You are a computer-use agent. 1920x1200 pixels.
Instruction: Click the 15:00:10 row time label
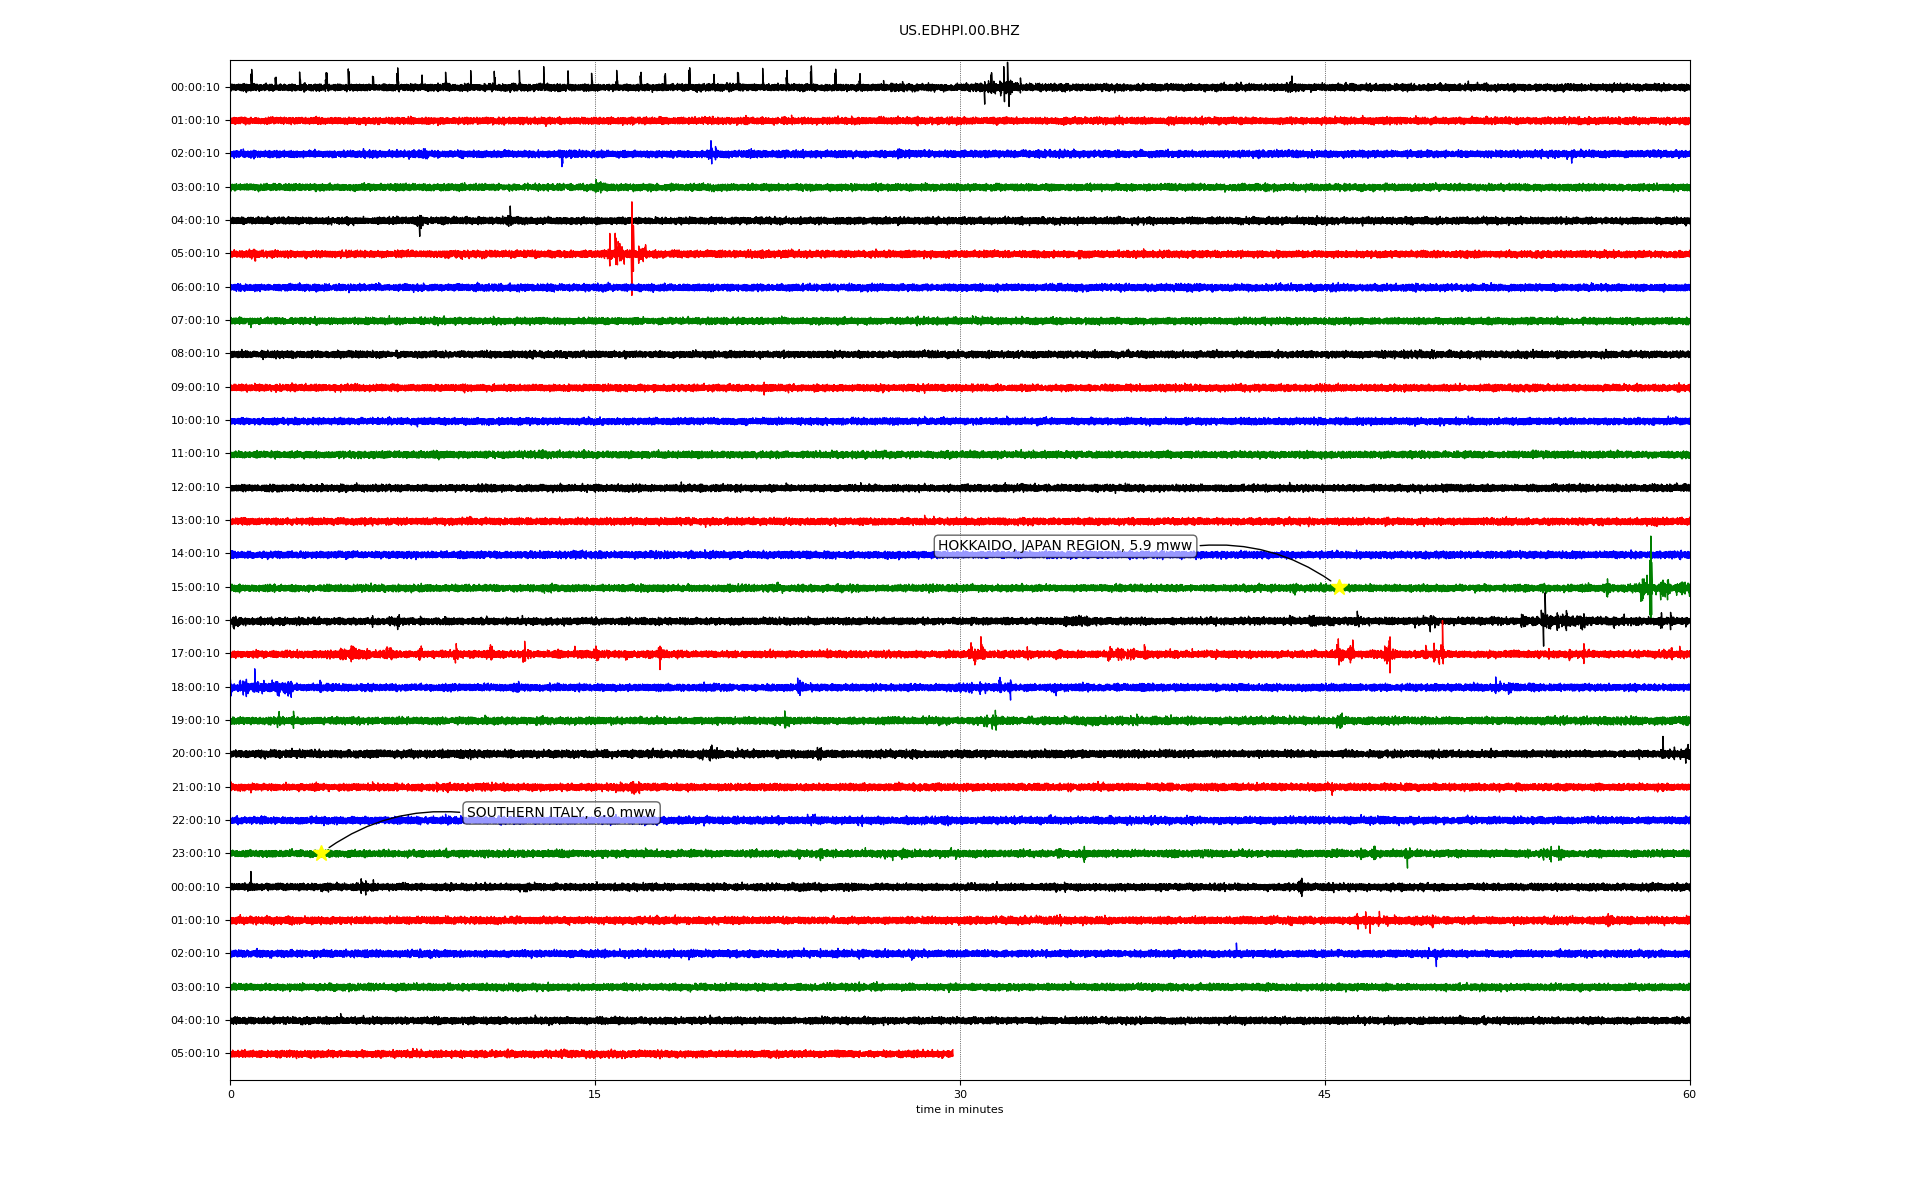(x=195, y=587)
